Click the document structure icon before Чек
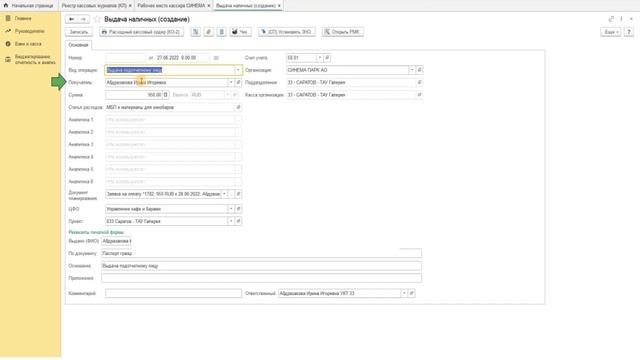 [222, 32]
